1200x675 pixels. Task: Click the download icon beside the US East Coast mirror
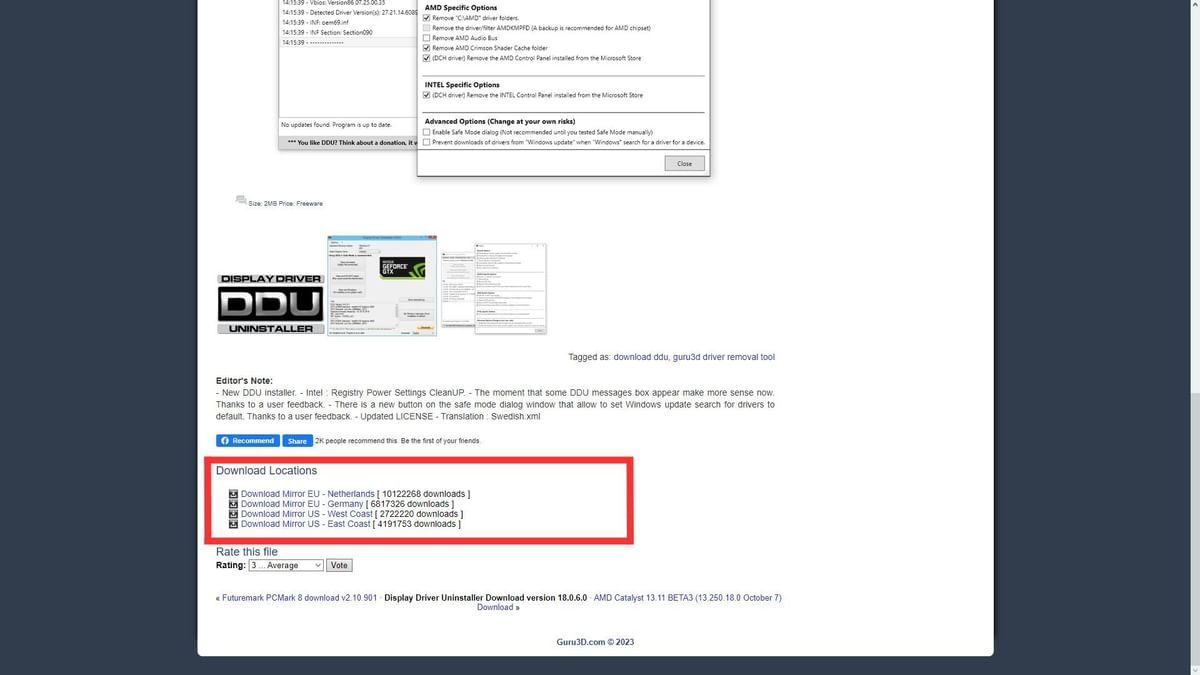click(232, 523)
